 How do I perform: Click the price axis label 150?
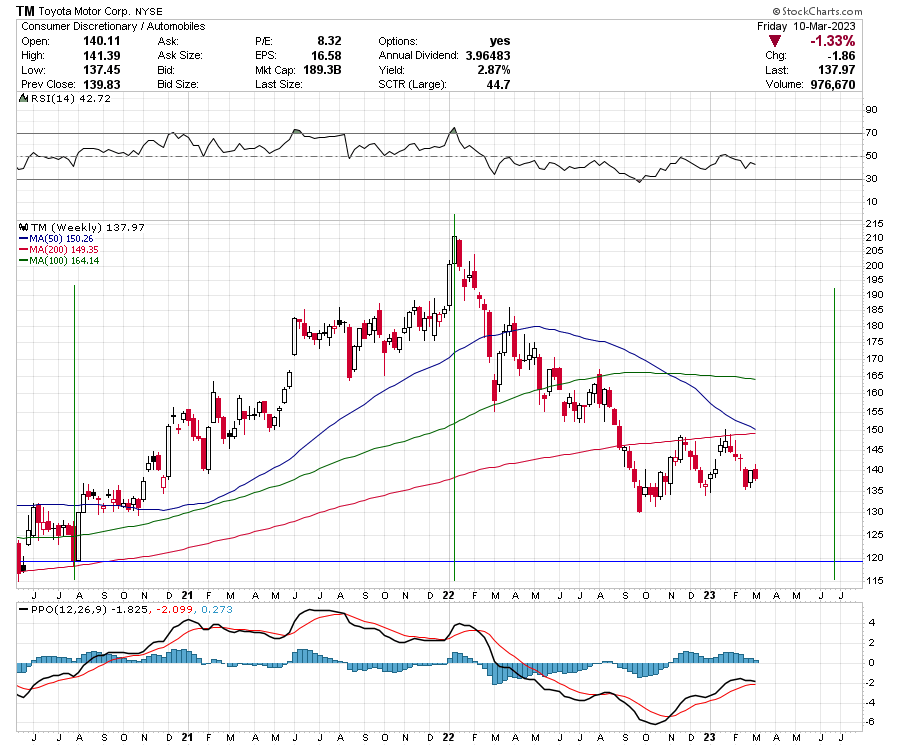point(875,430)
